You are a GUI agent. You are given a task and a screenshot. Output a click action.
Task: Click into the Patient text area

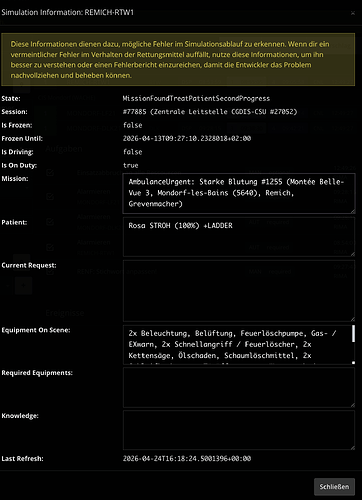pyautogui.click(x=239, y=237)
